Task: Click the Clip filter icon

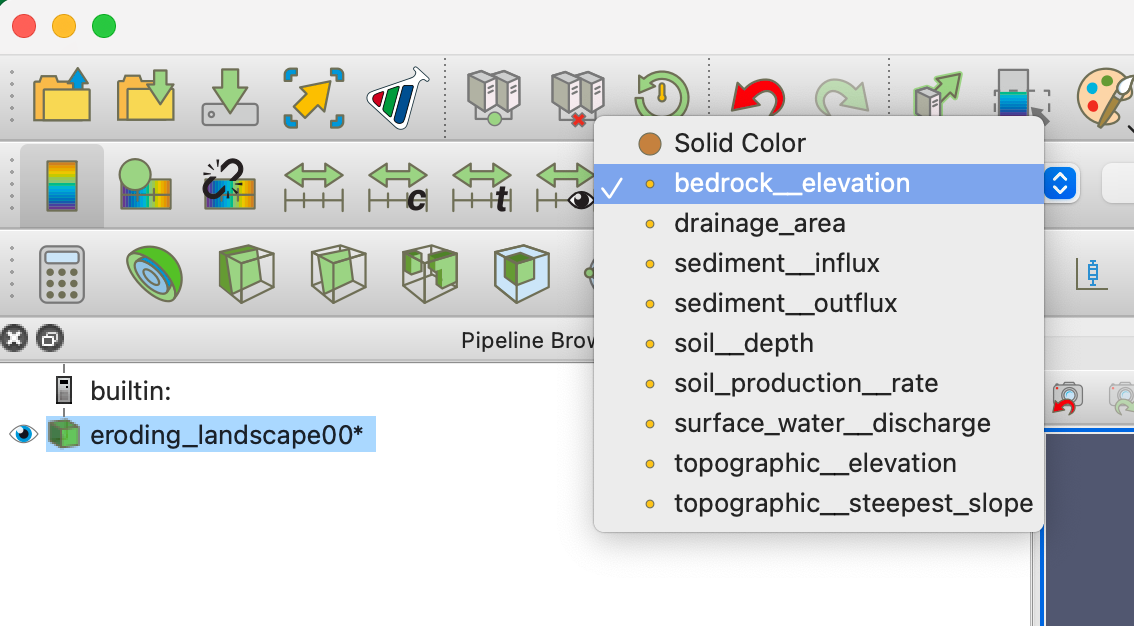Action: tap(246, 274)
